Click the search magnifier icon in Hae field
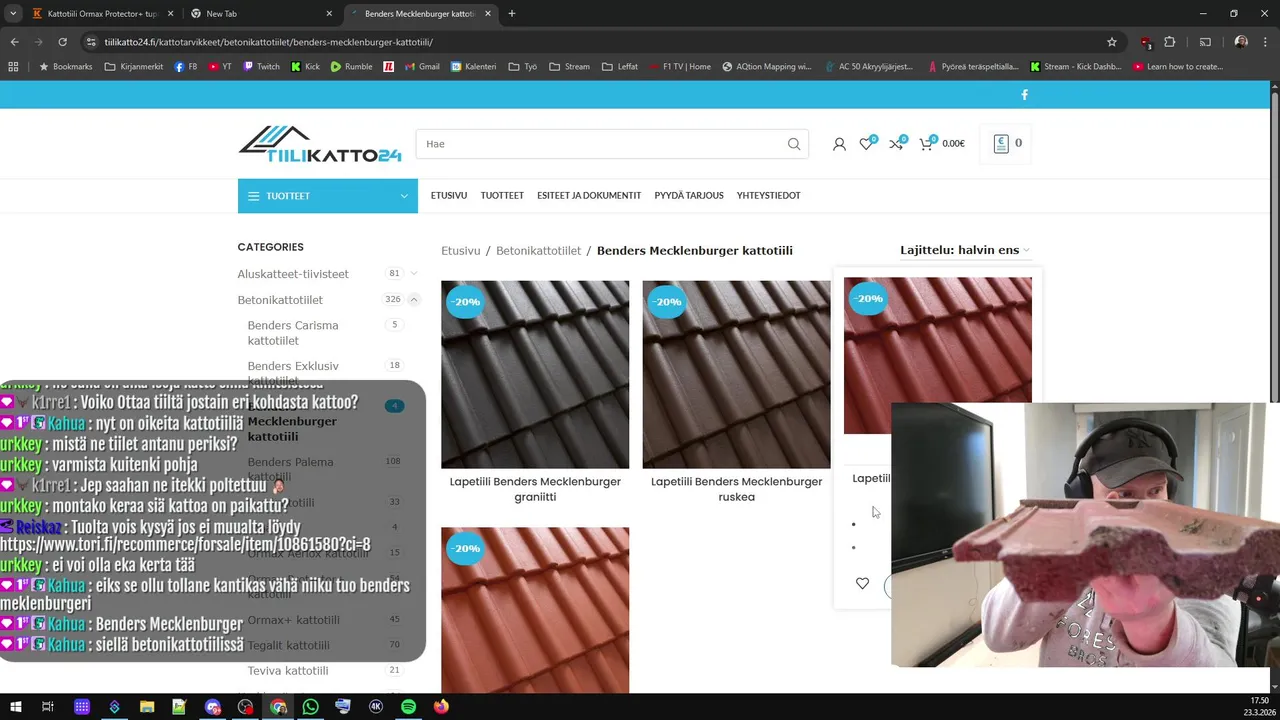Screen dimensions: 1280x720 click(x=794, y=144)
